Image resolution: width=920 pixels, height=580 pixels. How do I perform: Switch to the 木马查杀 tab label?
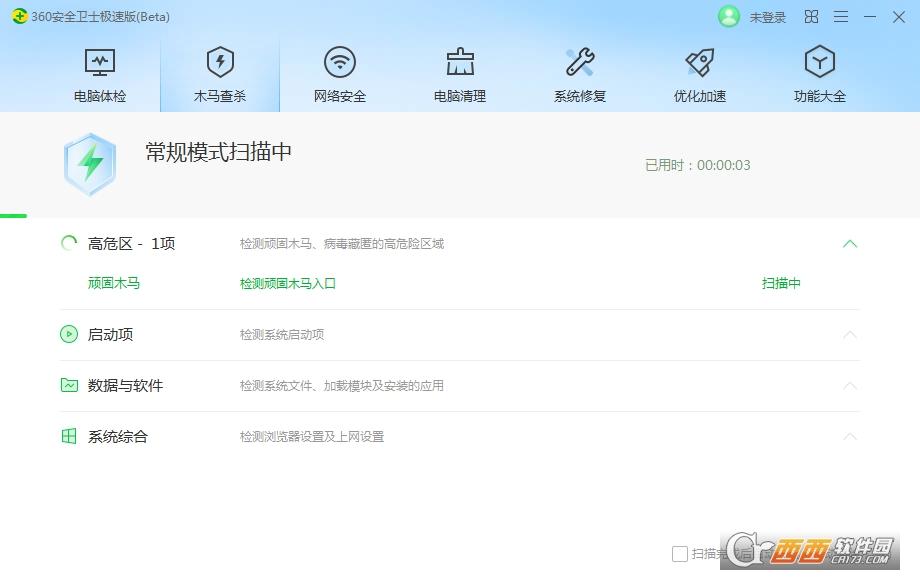(x=220, y=96)
